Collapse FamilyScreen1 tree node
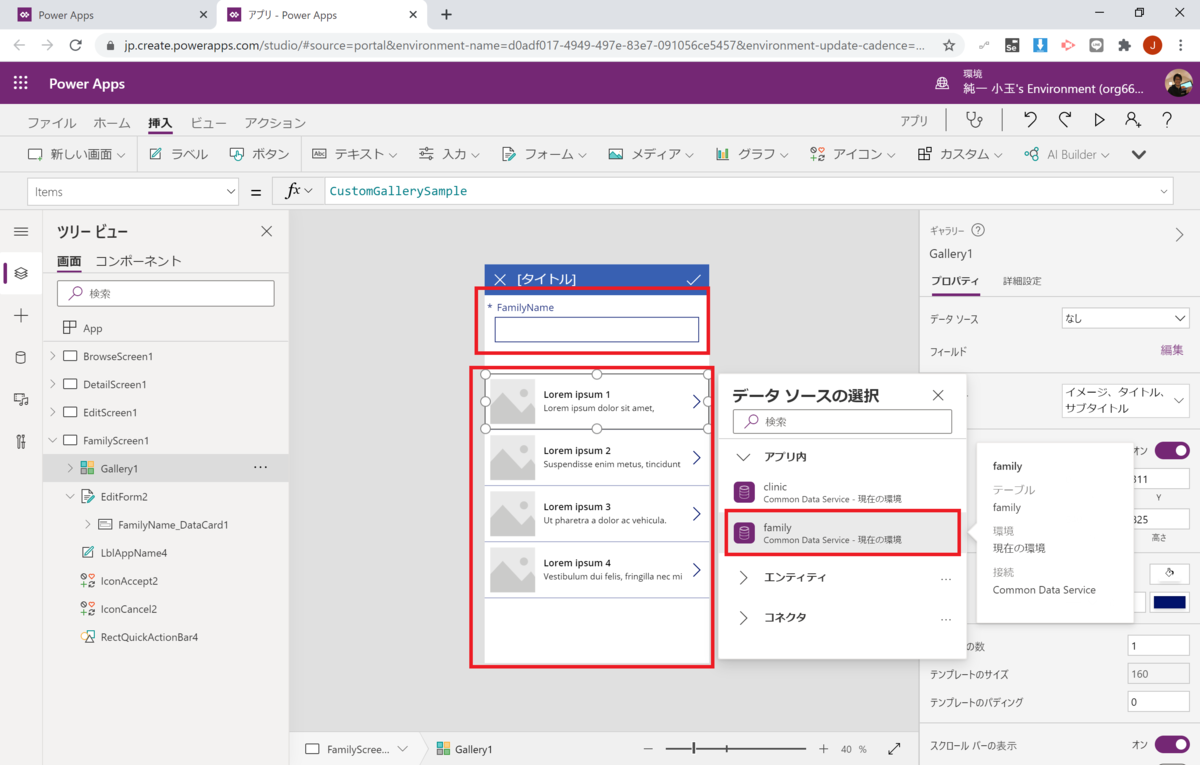 point(52,440)
